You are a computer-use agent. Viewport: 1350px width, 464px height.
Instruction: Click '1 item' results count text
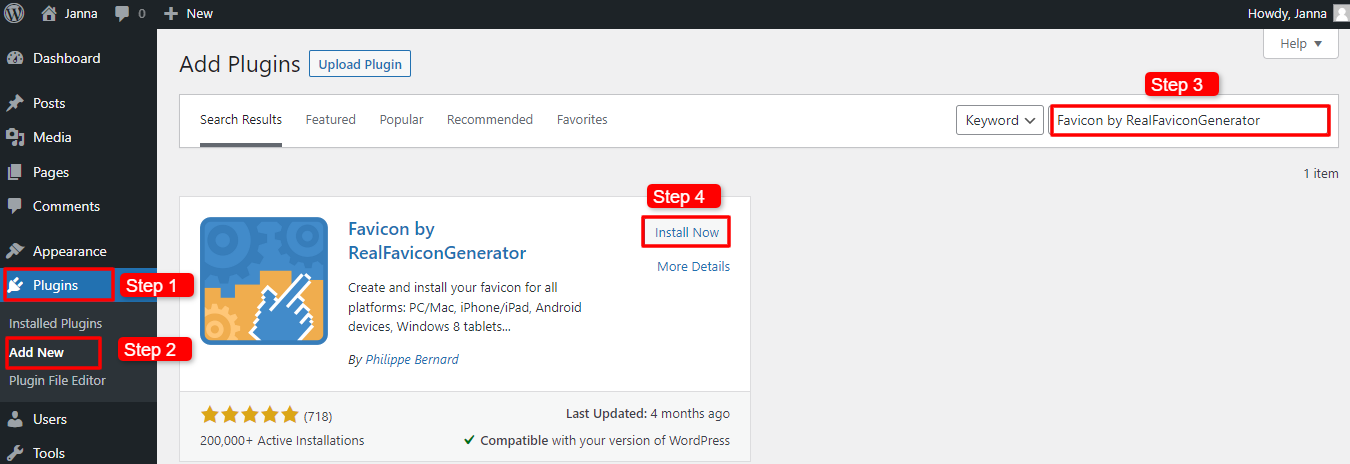coord(1321,173)
